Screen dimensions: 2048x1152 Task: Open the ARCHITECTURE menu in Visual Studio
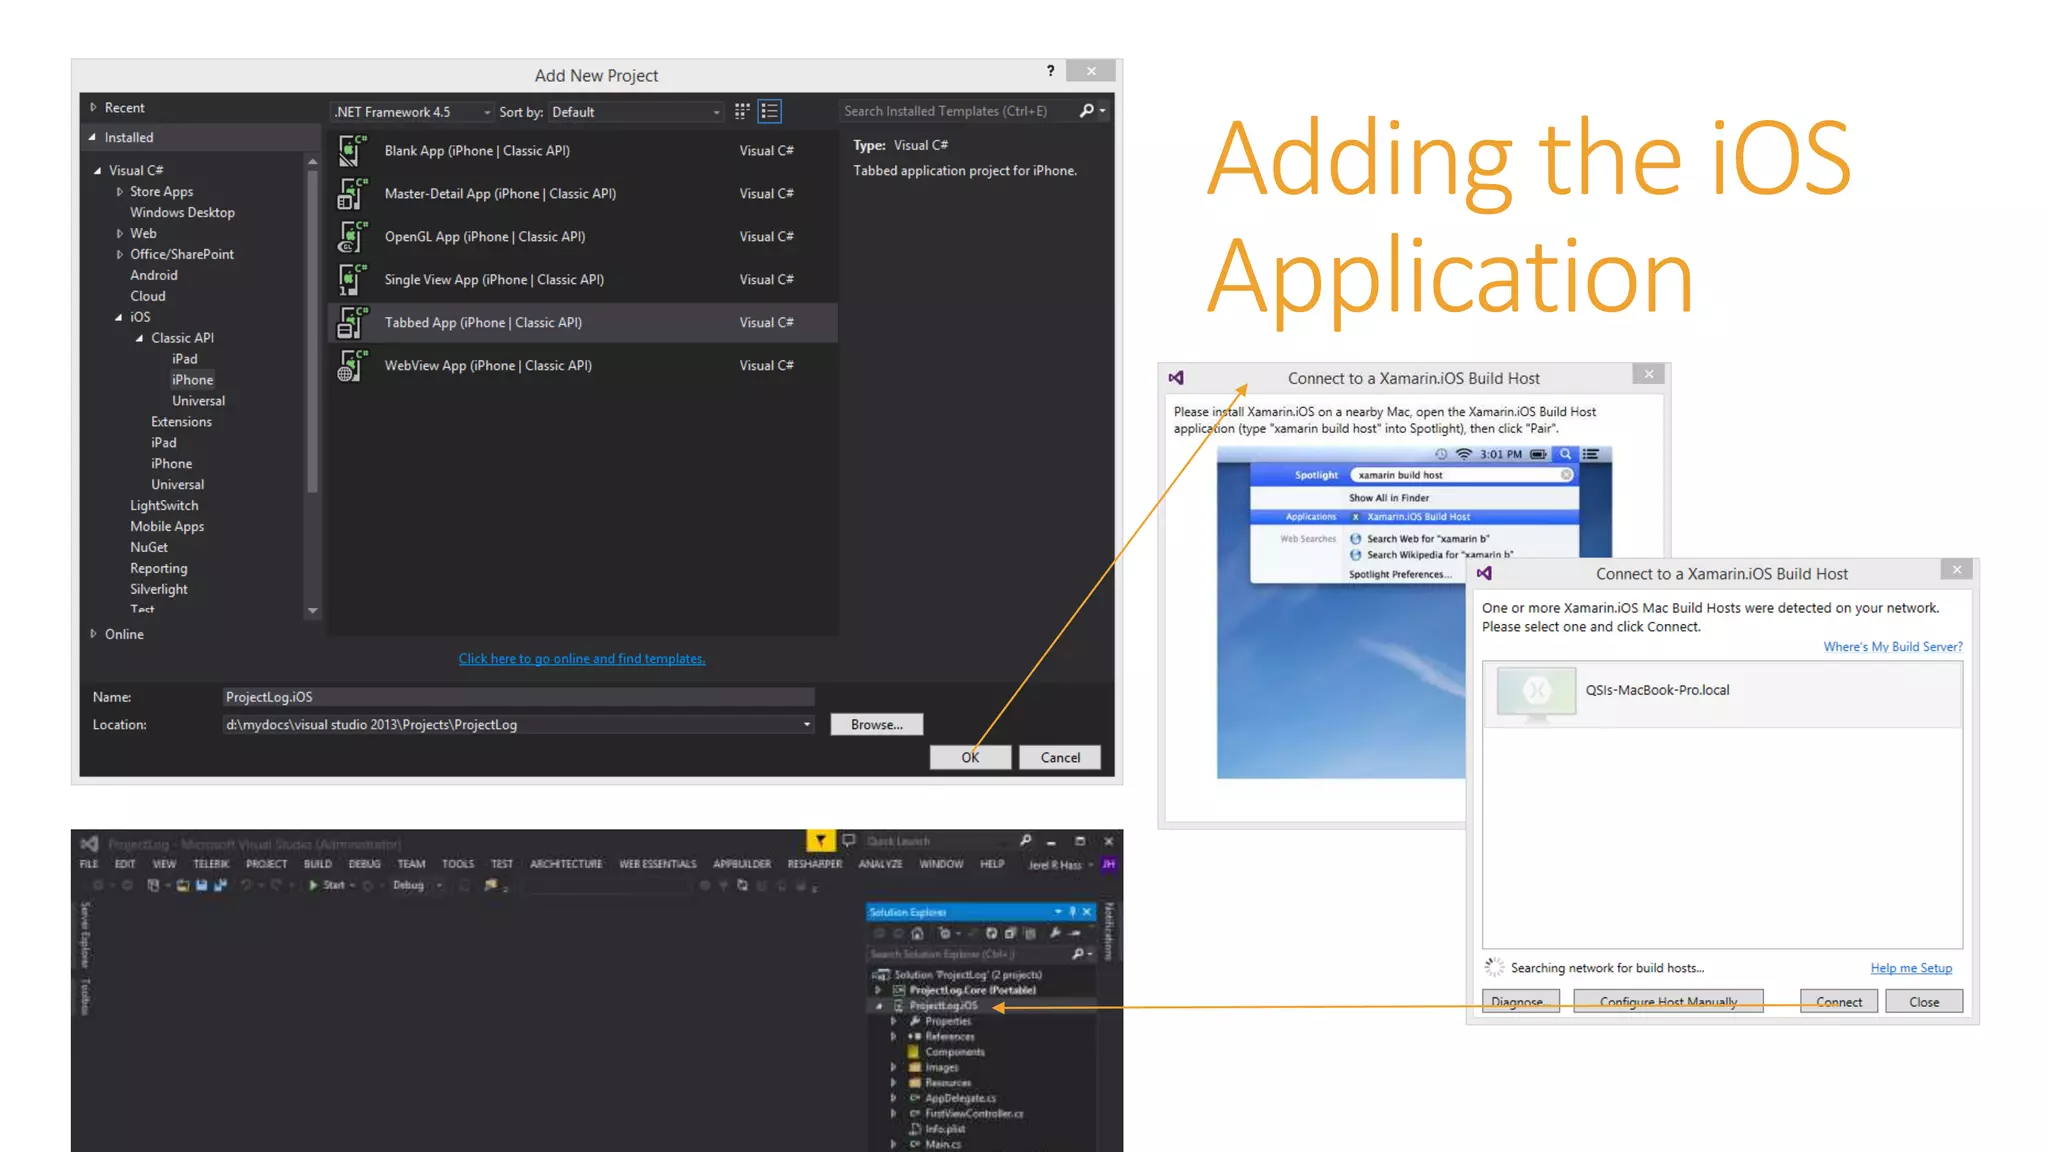coord(566,864)
